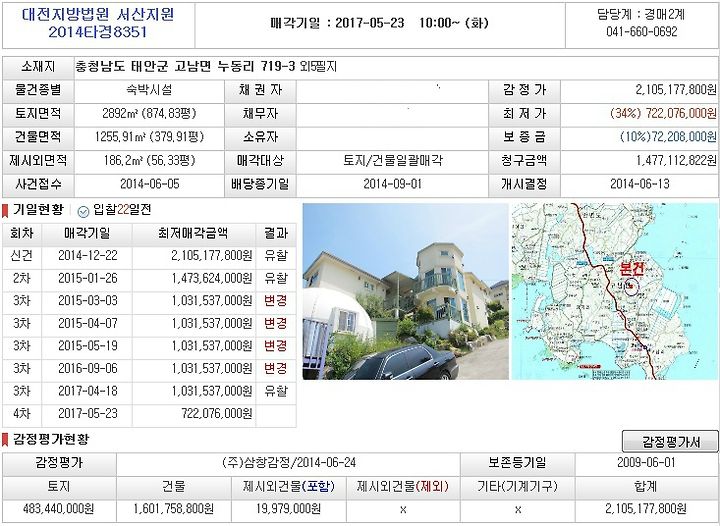The image size is (720, 526).
Task: Click the red marker icon beside 기일현황
Action: point(5,211)
